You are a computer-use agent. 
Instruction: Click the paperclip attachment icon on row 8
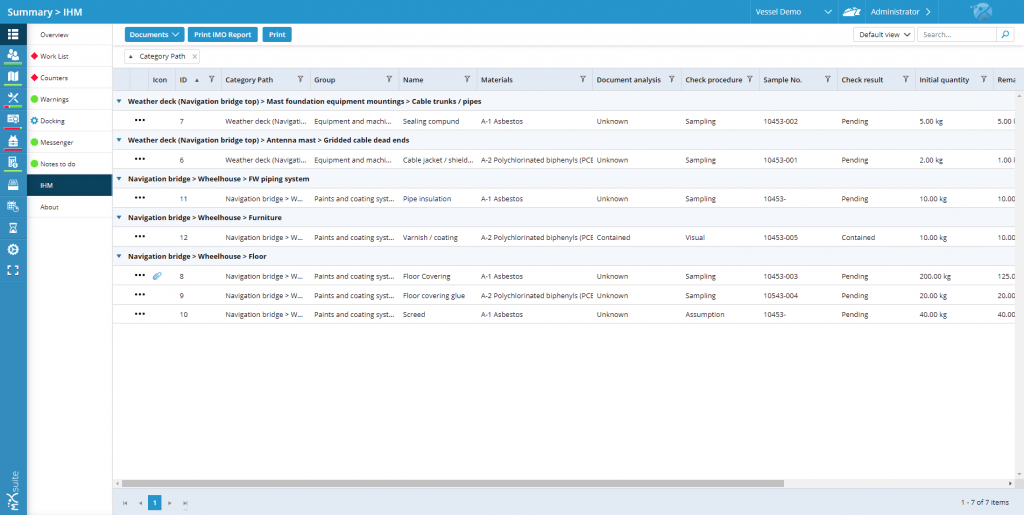[x=157, y=276]
